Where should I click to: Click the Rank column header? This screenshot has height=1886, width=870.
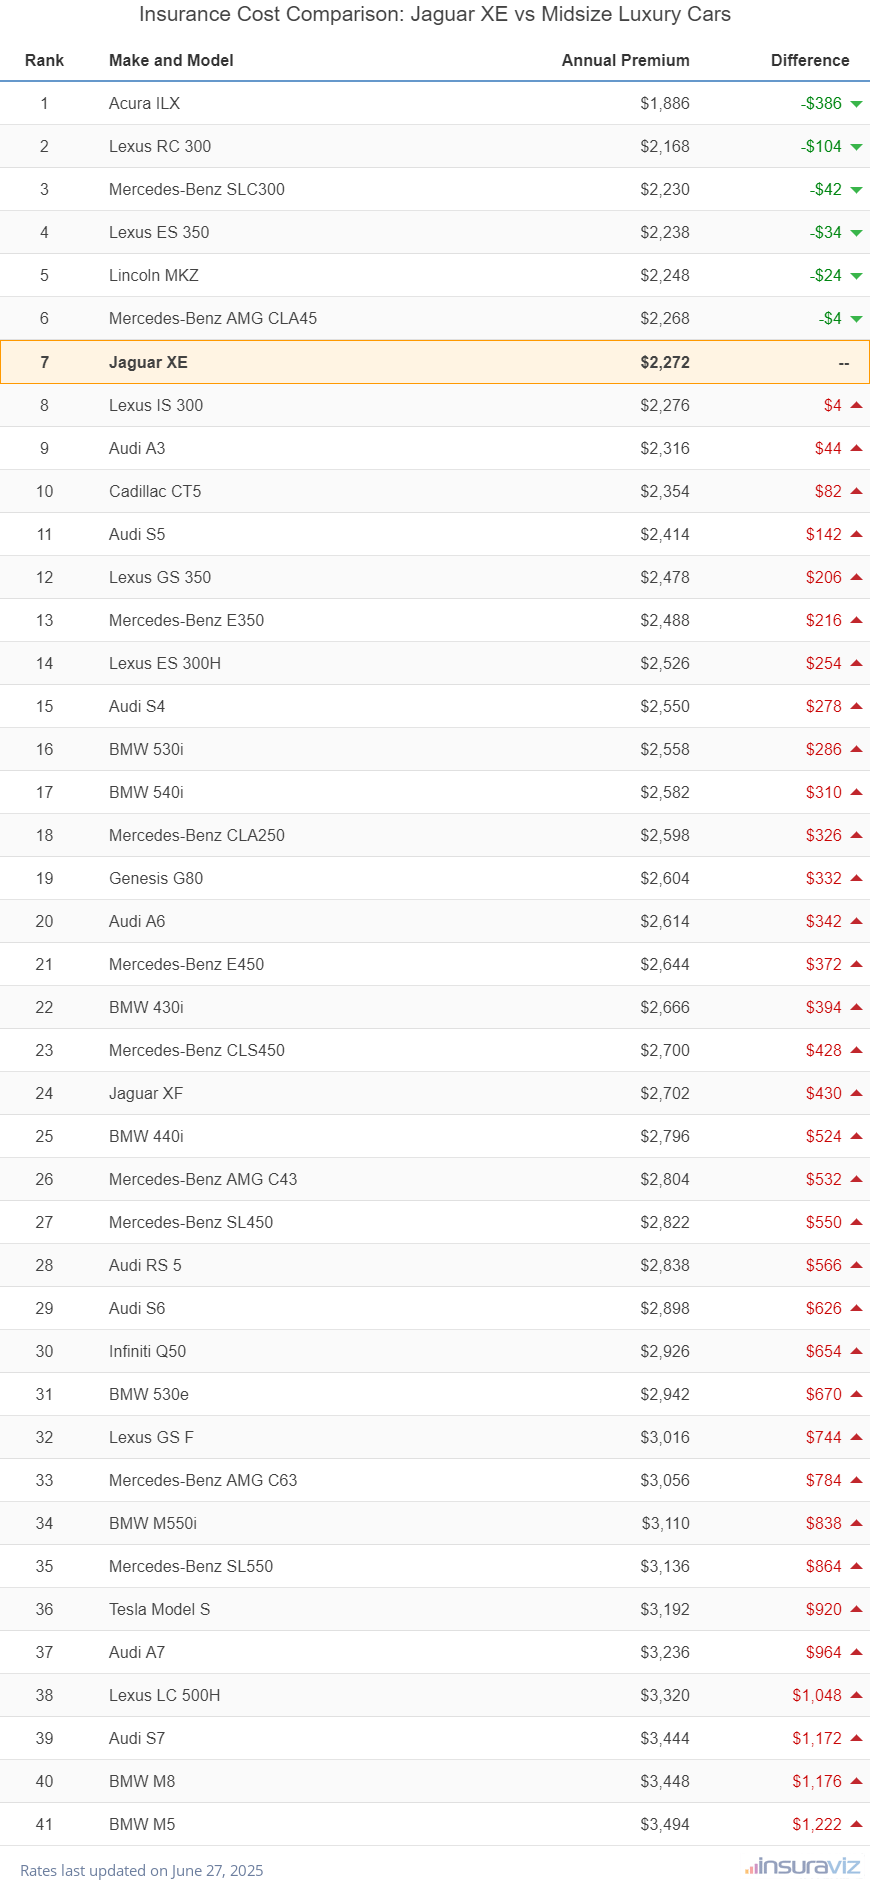point(44,60)
